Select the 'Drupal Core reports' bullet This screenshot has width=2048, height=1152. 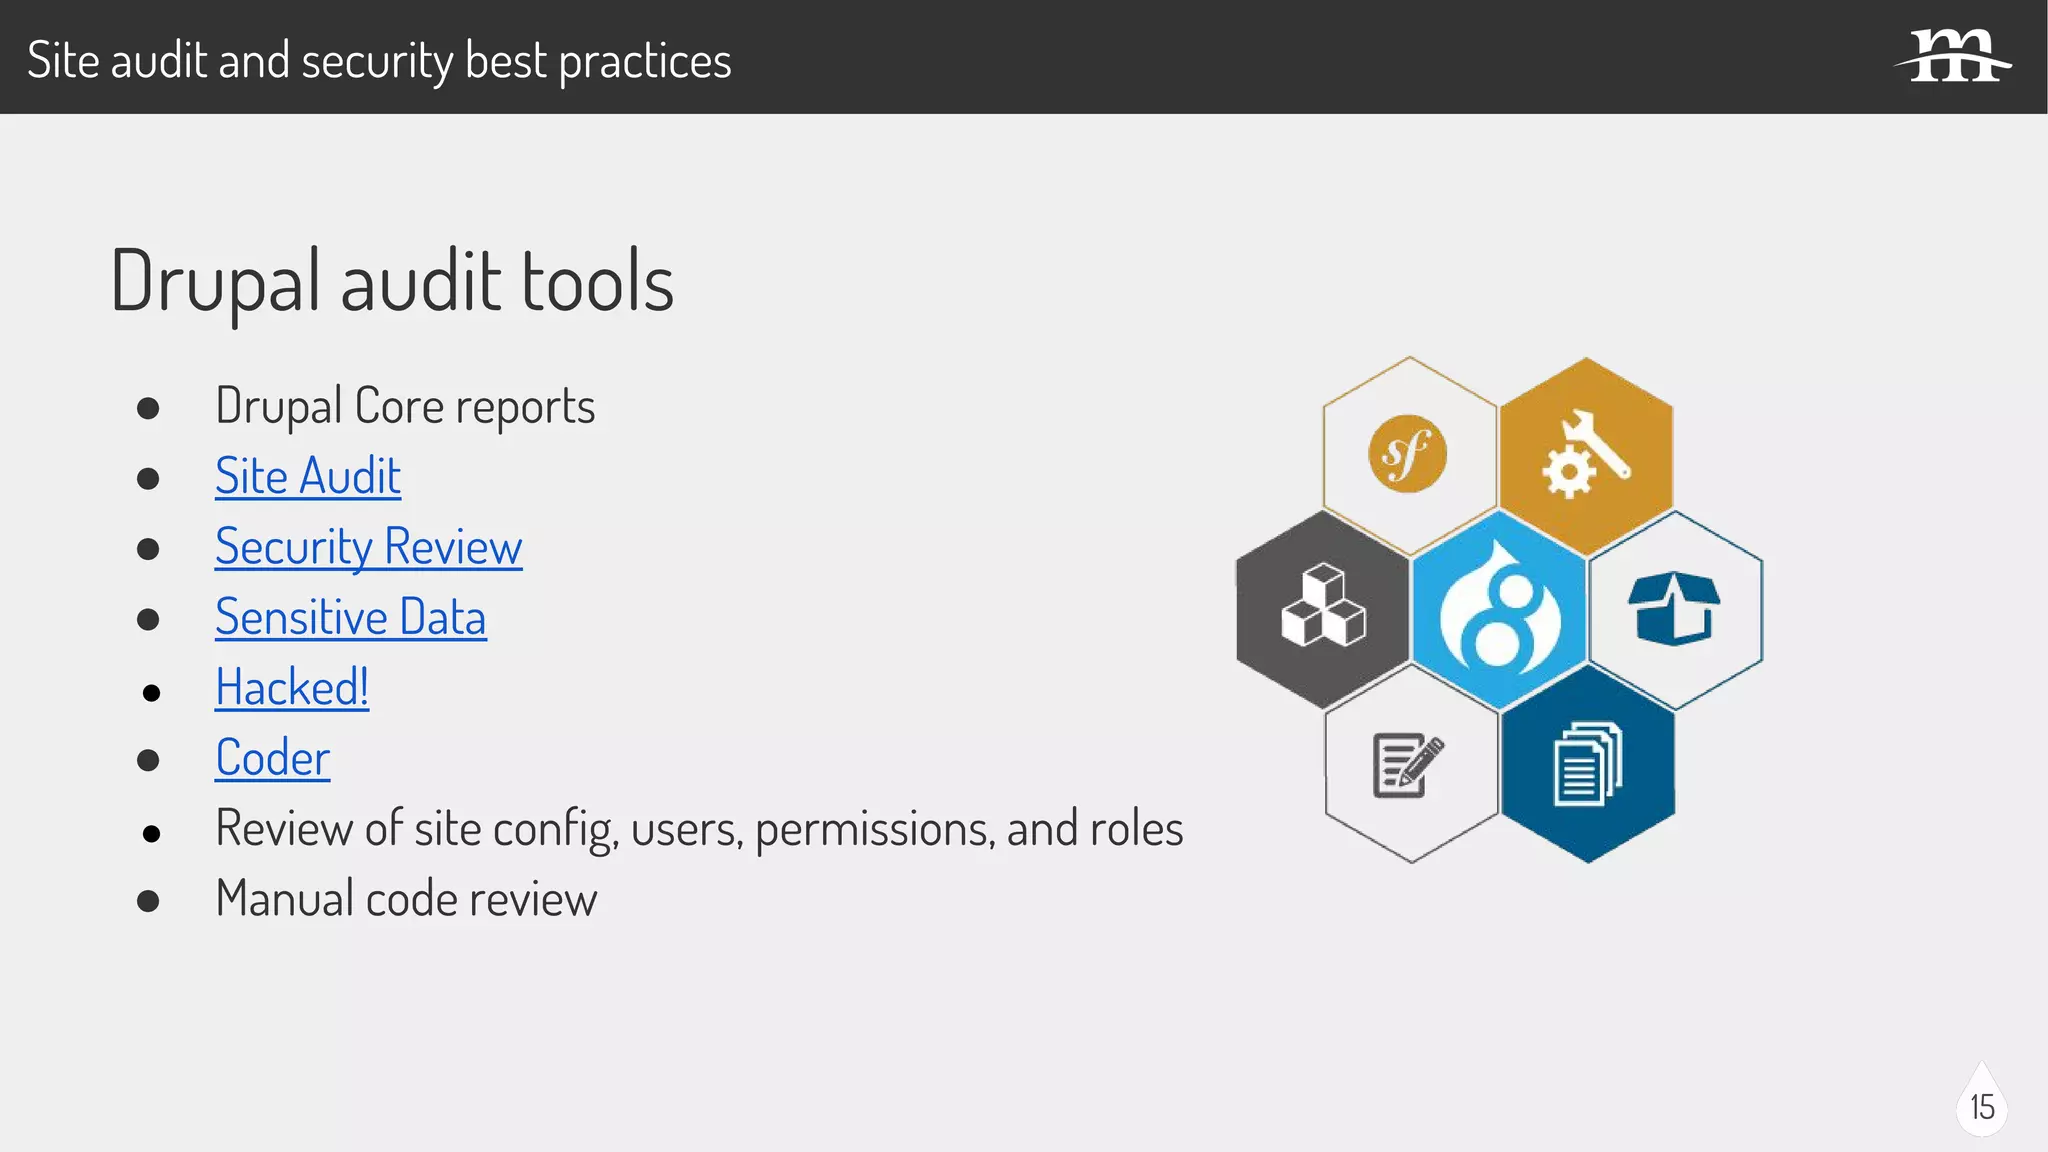pos(405,406)
